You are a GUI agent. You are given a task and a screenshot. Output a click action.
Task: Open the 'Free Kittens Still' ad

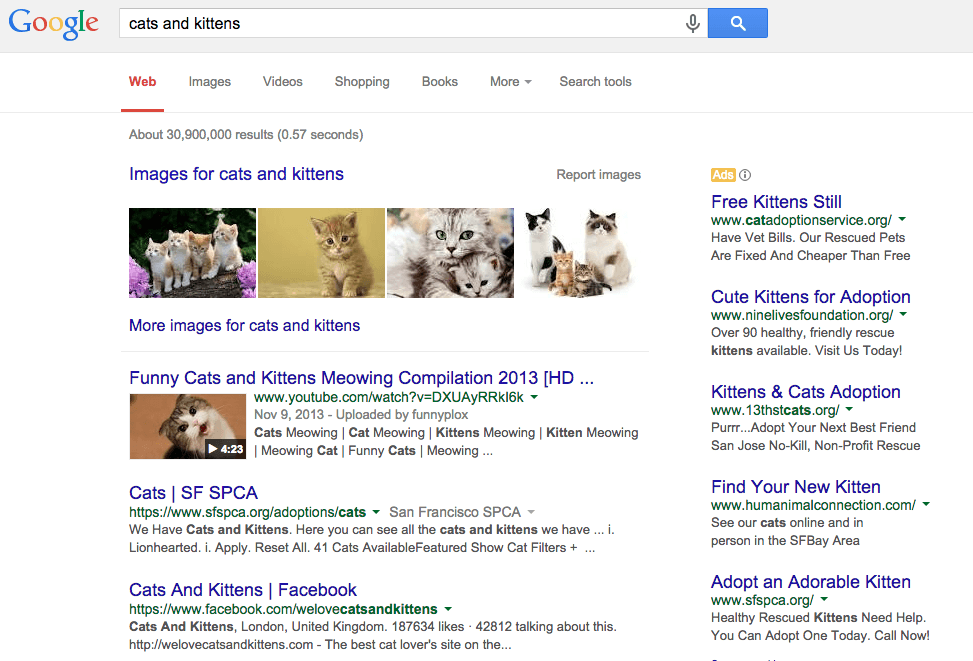pyautogui.click(x=776, y=202)
